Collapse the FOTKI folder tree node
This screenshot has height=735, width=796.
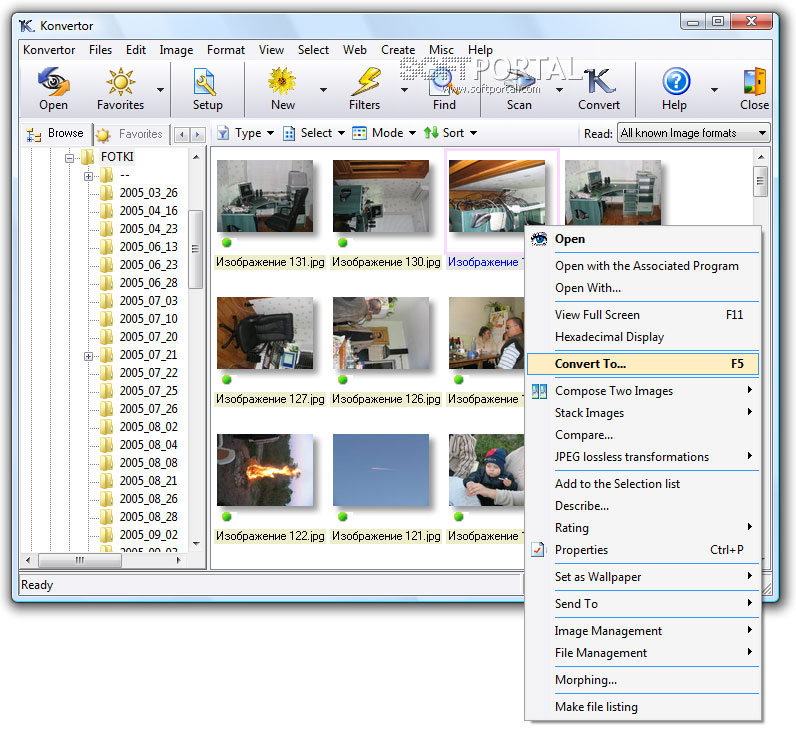pos(70,157)
